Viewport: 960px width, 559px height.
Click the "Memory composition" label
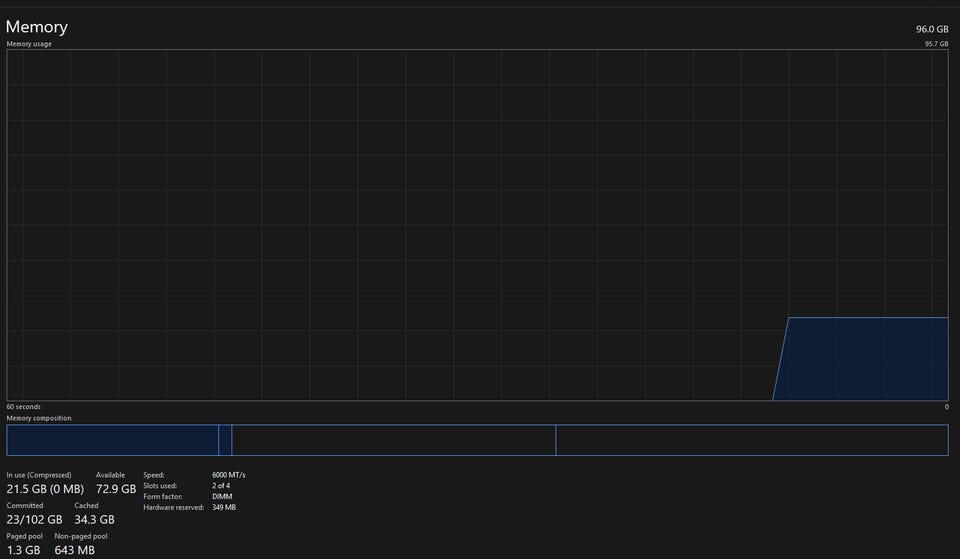pyautogui.click(x=39, y=418)
